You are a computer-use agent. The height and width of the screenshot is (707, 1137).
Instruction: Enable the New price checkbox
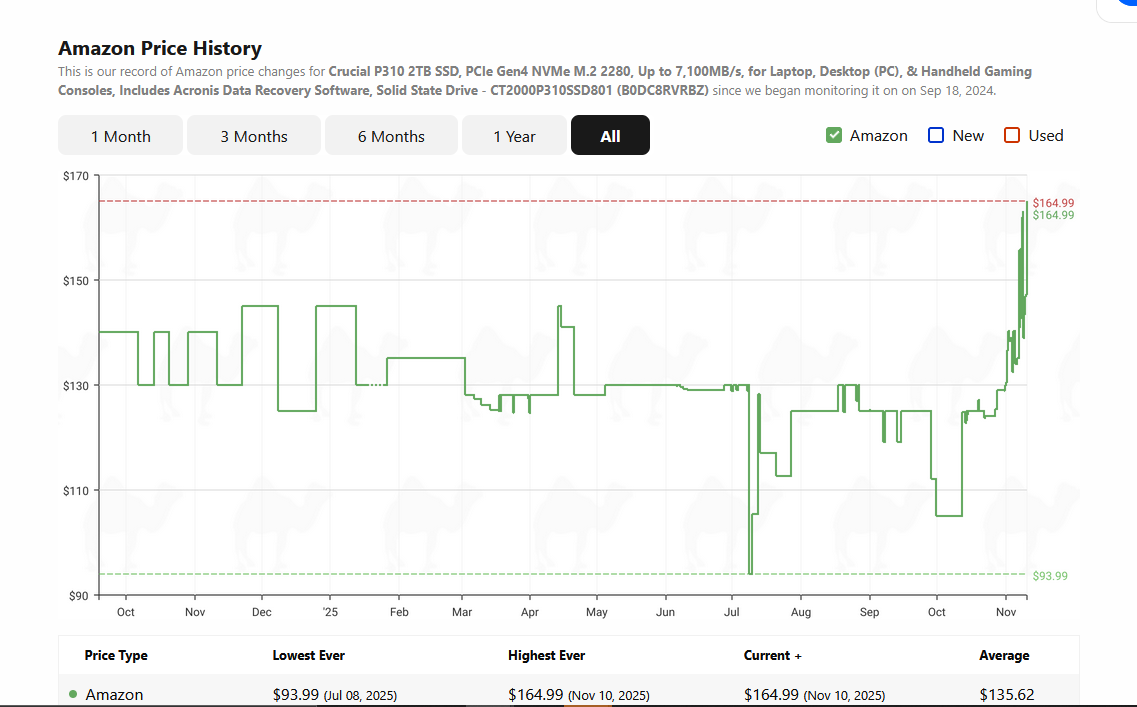[935, 136]
